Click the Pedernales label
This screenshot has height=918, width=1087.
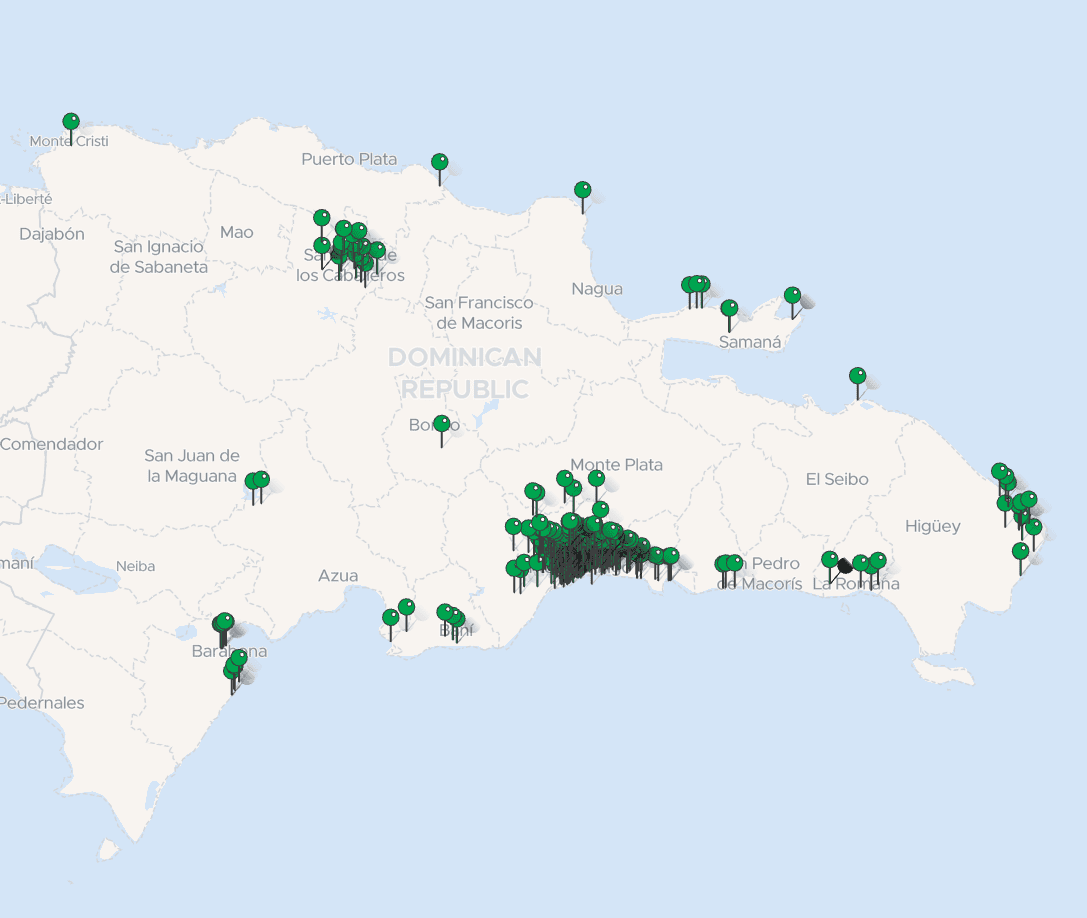[42, 703]
